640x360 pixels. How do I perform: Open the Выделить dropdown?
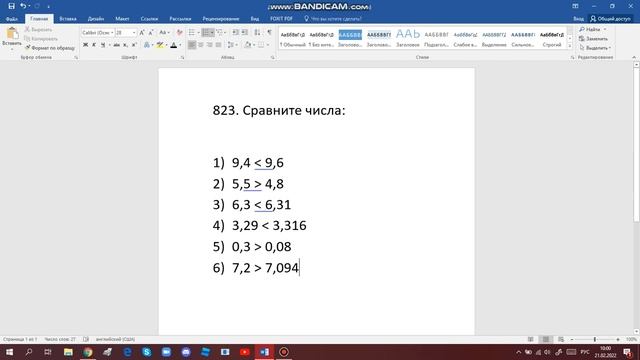tap(595, 48)
